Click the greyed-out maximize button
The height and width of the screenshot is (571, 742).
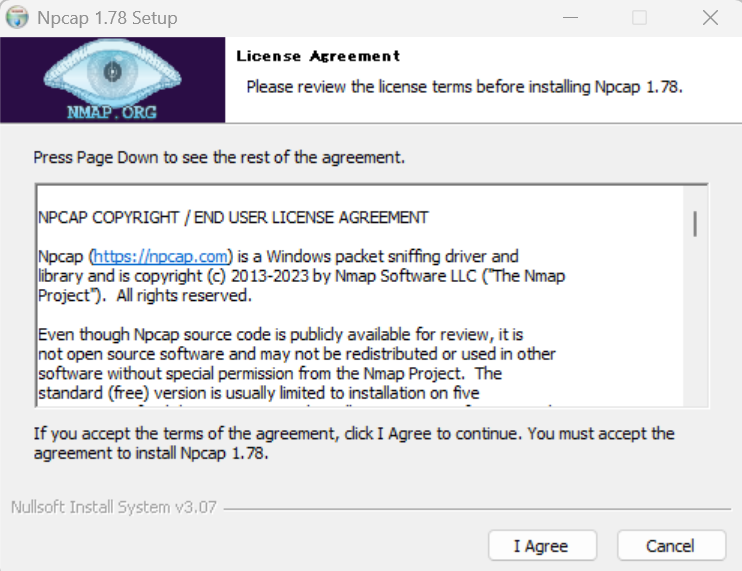pyautogui.click(x=640, y=18)
